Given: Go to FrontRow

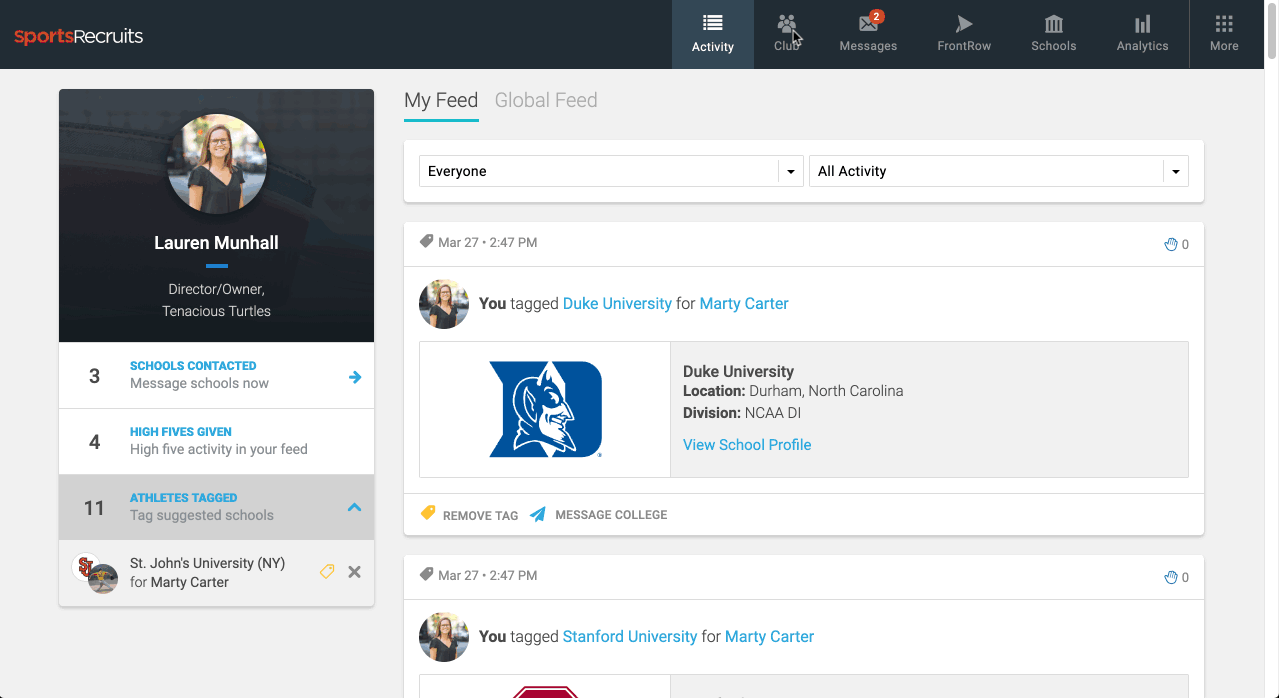Looking at the screenshot, I should [x=964, y=34].
